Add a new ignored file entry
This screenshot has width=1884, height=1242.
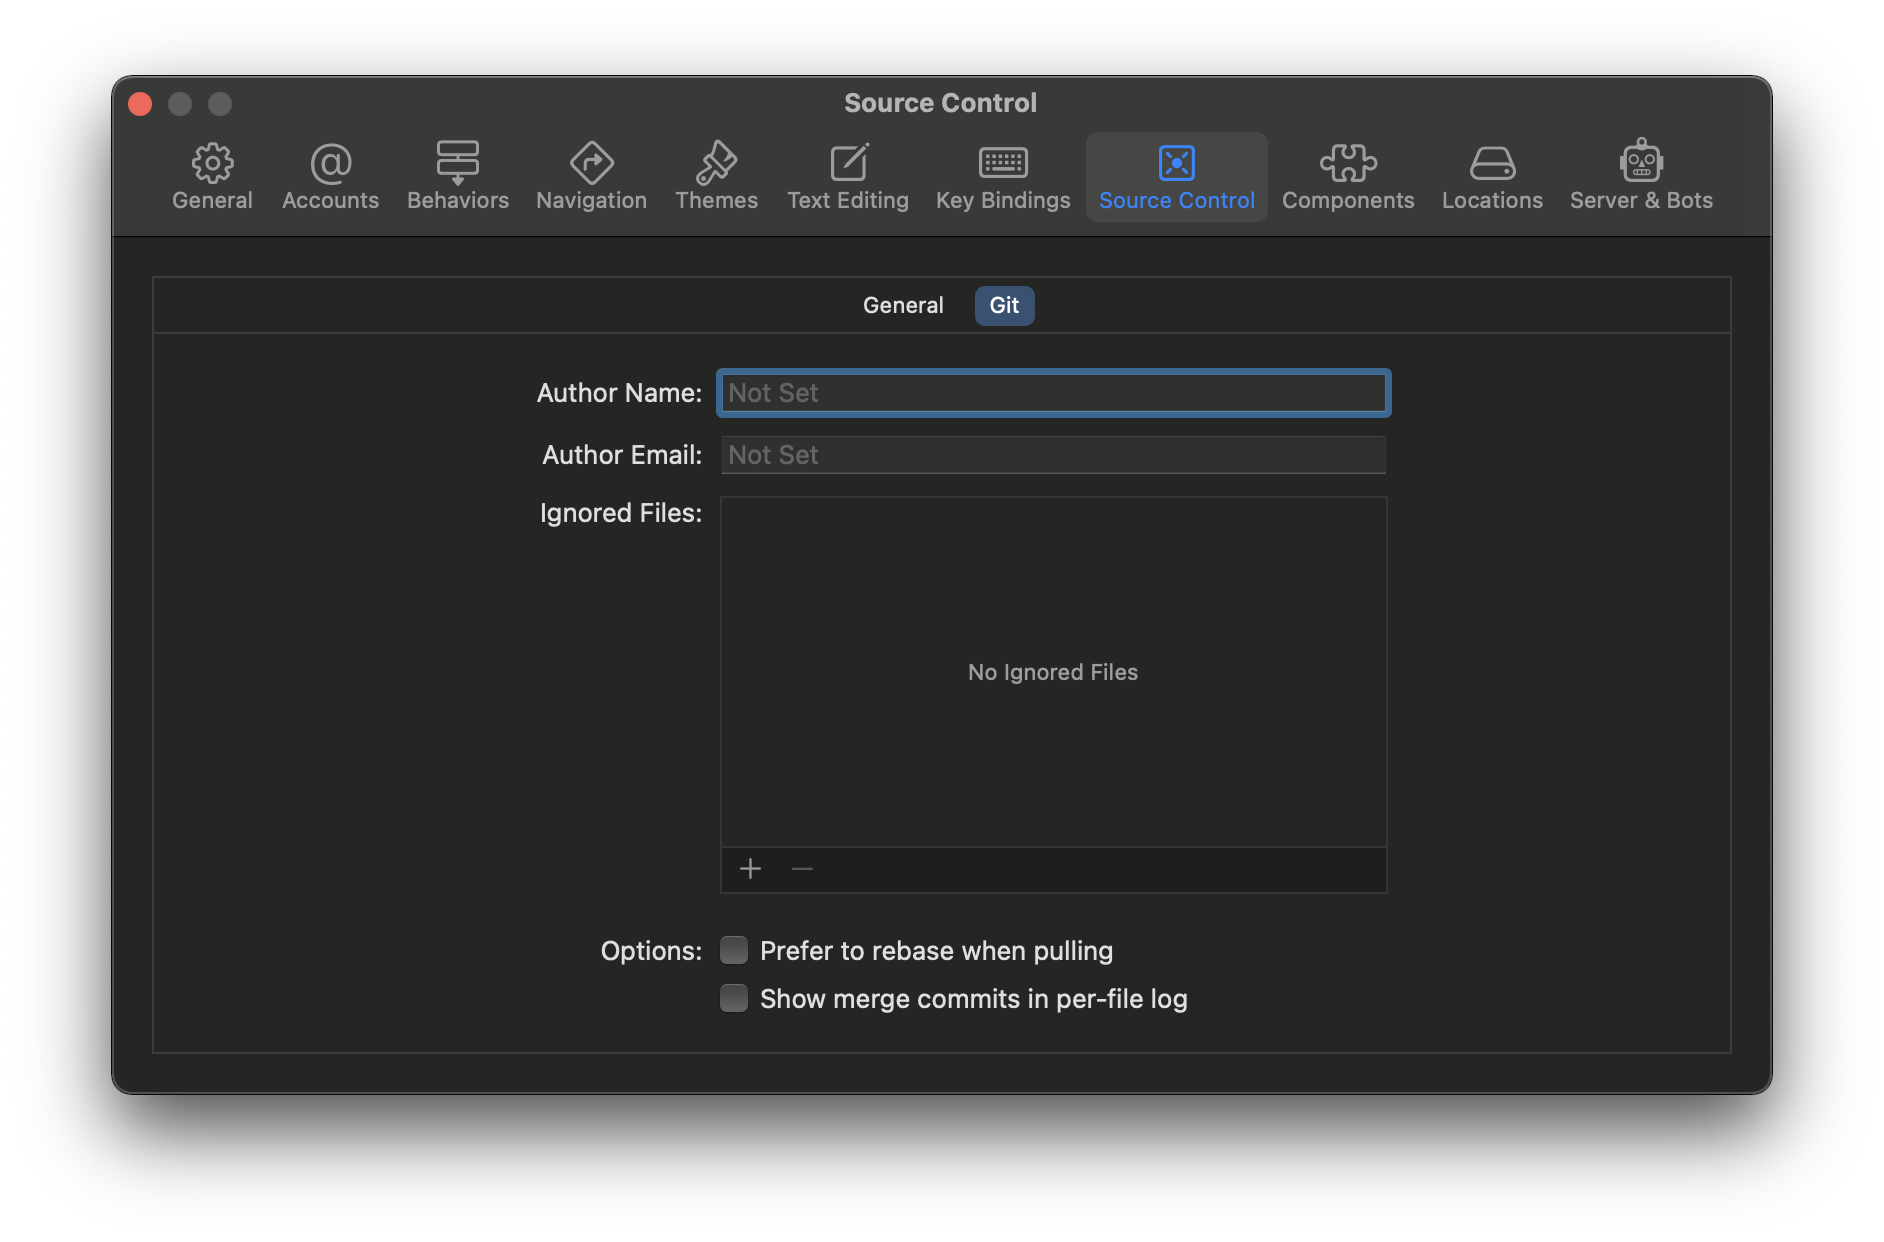point(750,869)
